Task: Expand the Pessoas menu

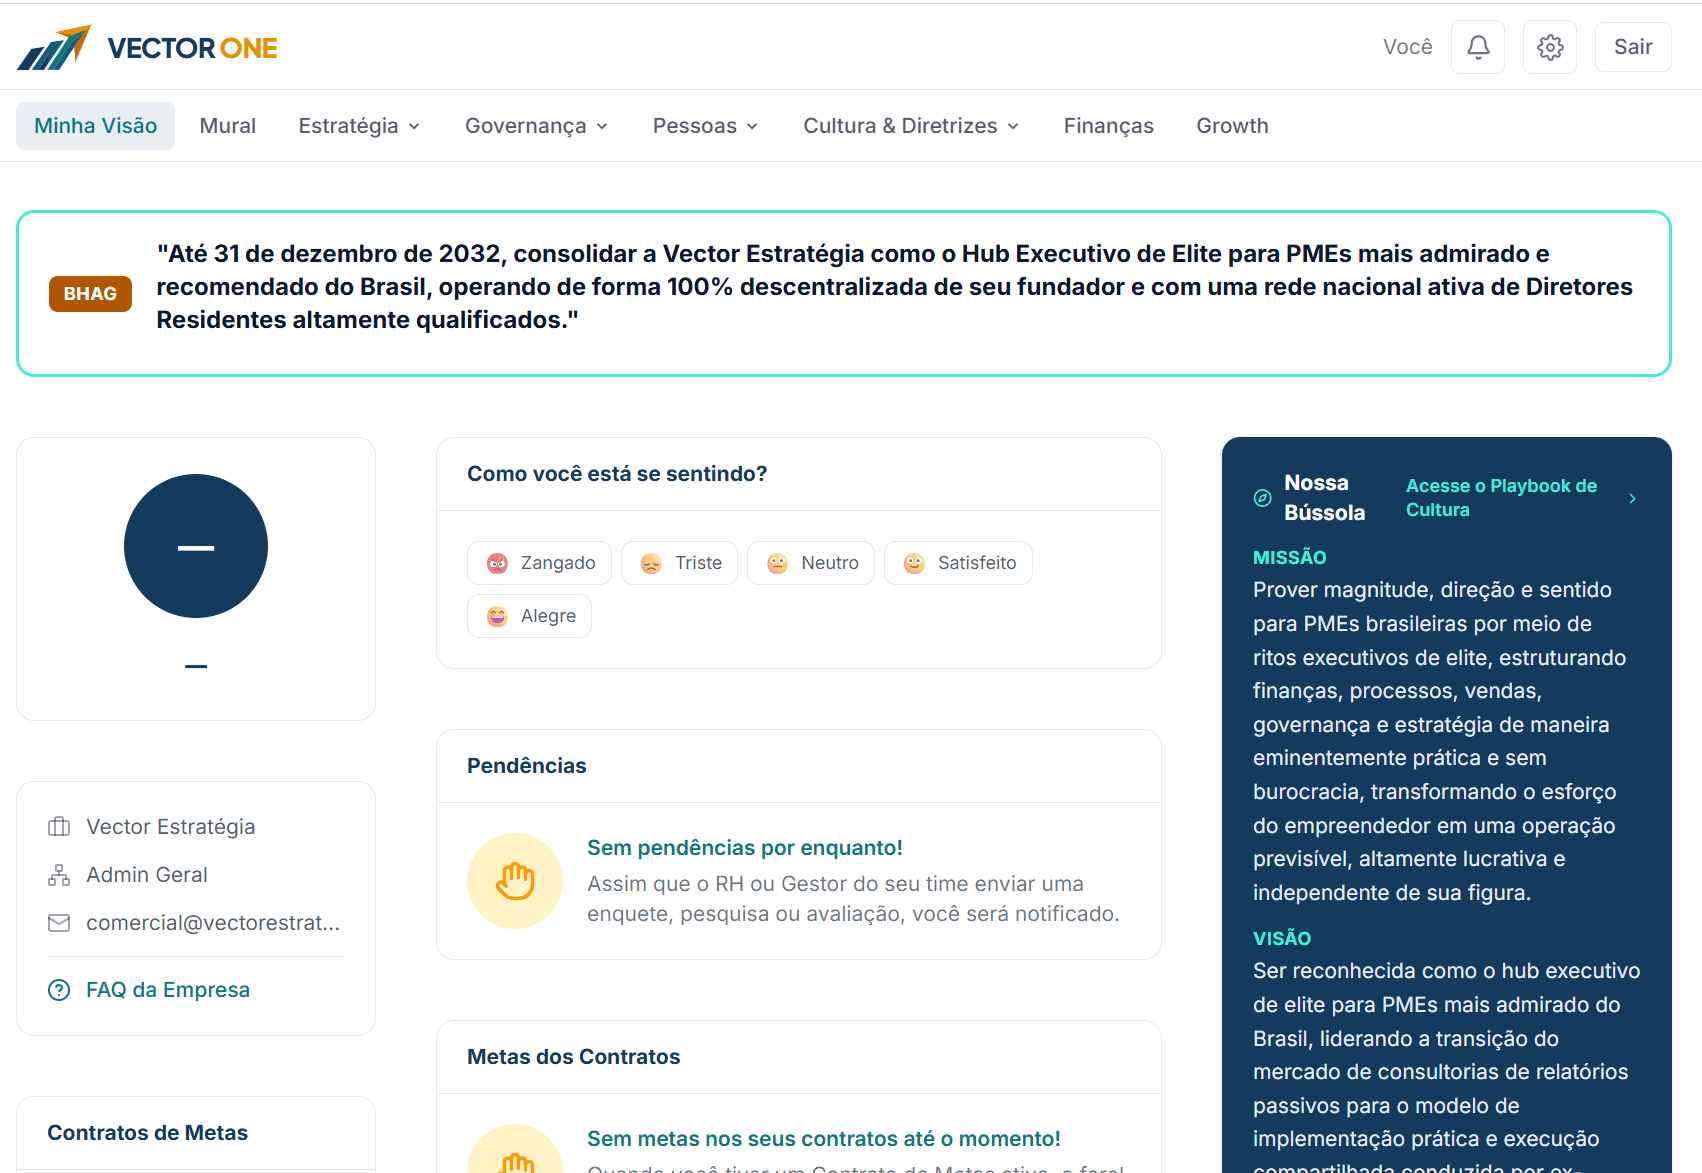Action: pos(706,126)
